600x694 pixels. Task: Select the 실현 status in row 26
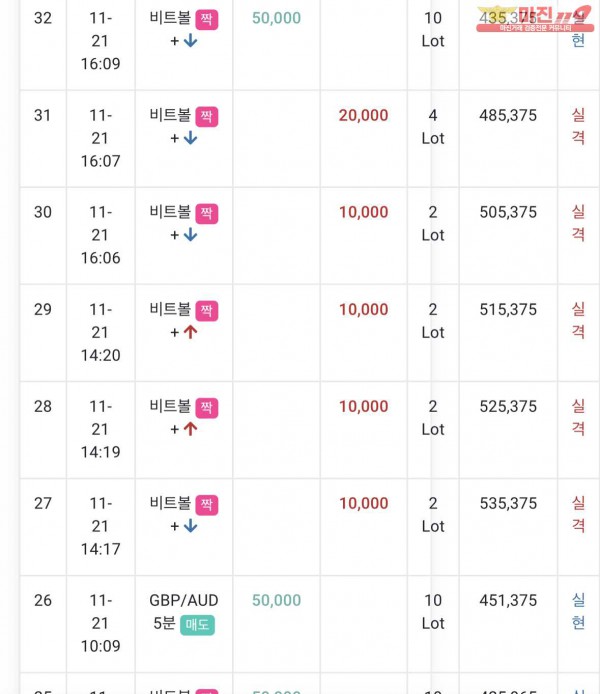578,611
